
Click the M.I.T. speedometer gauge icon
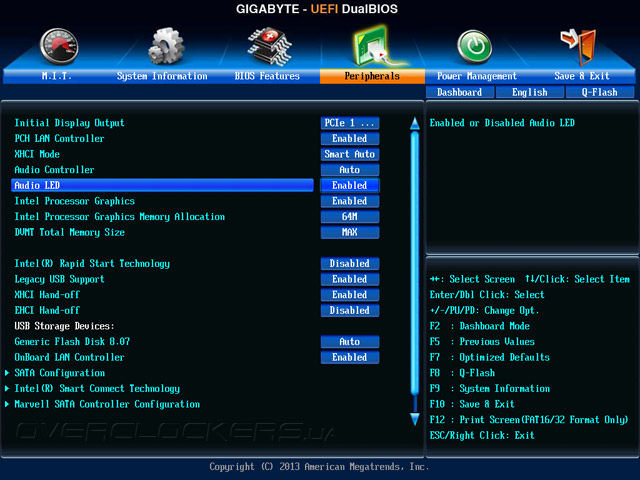tap(59, 46)
